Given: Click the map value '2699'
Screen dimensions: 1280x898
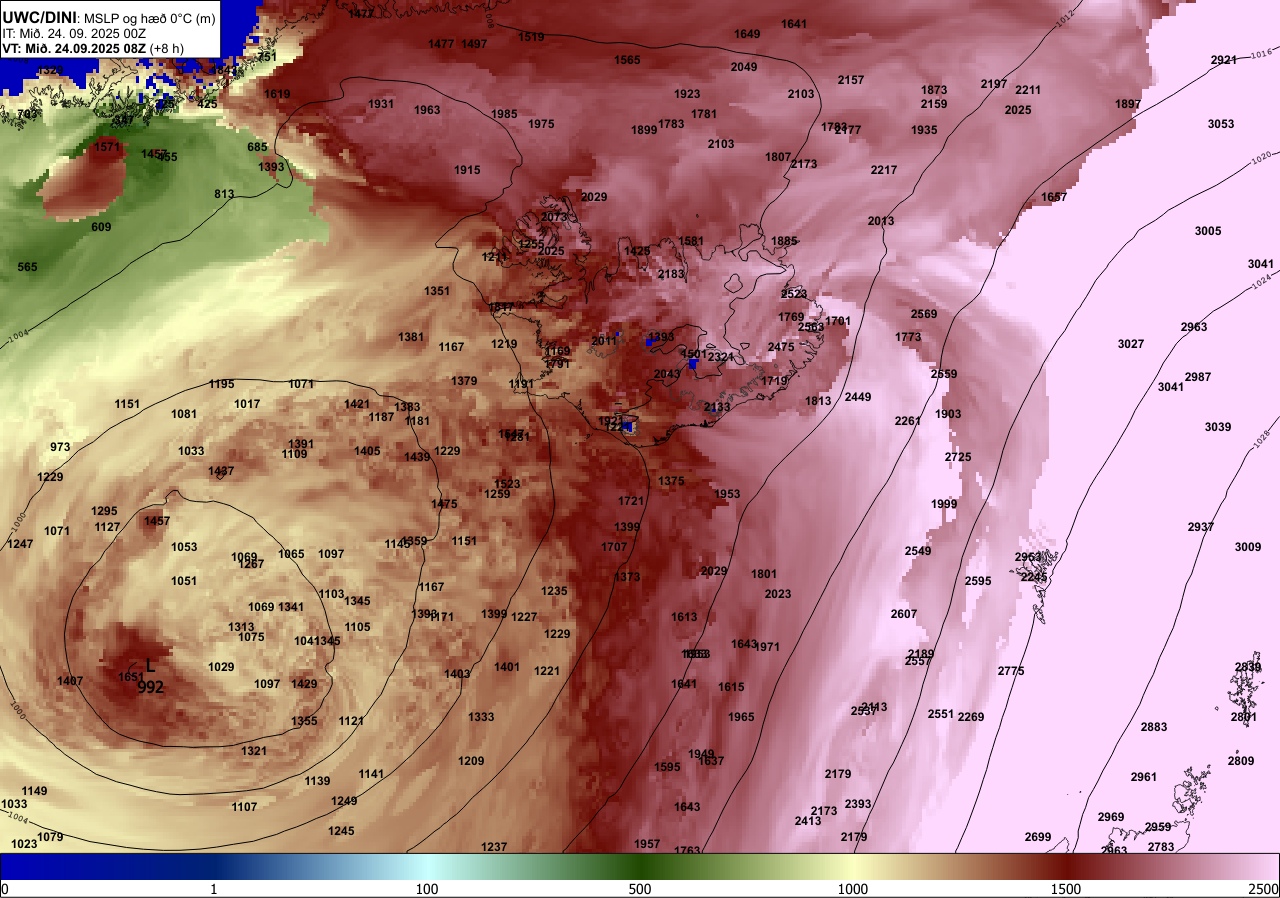Looking at the screenshot, I should pos(1038,837).
